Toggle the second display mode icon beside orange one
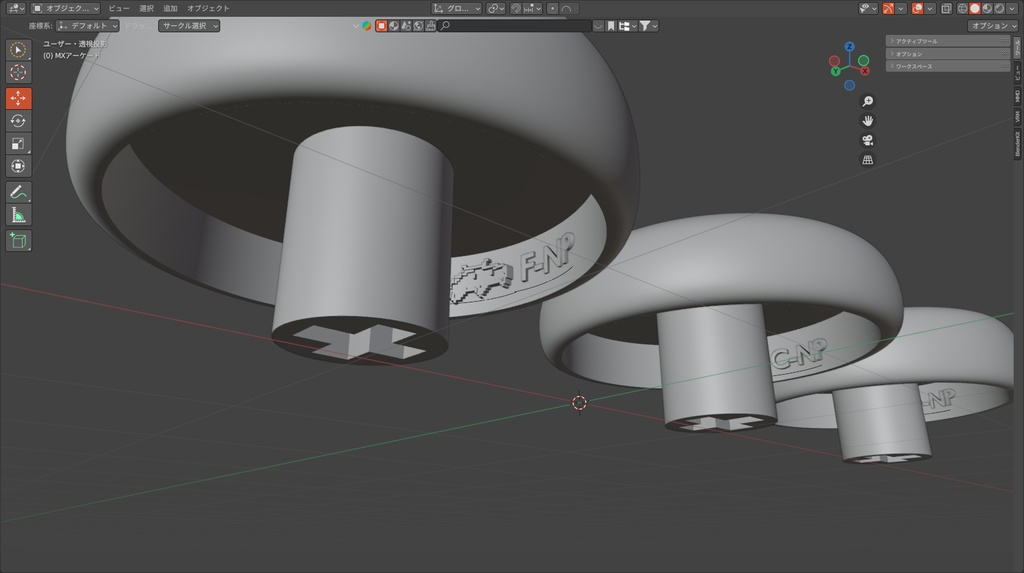The height and width of the screenshot is (573, 1024). click(x=394, y=25)
